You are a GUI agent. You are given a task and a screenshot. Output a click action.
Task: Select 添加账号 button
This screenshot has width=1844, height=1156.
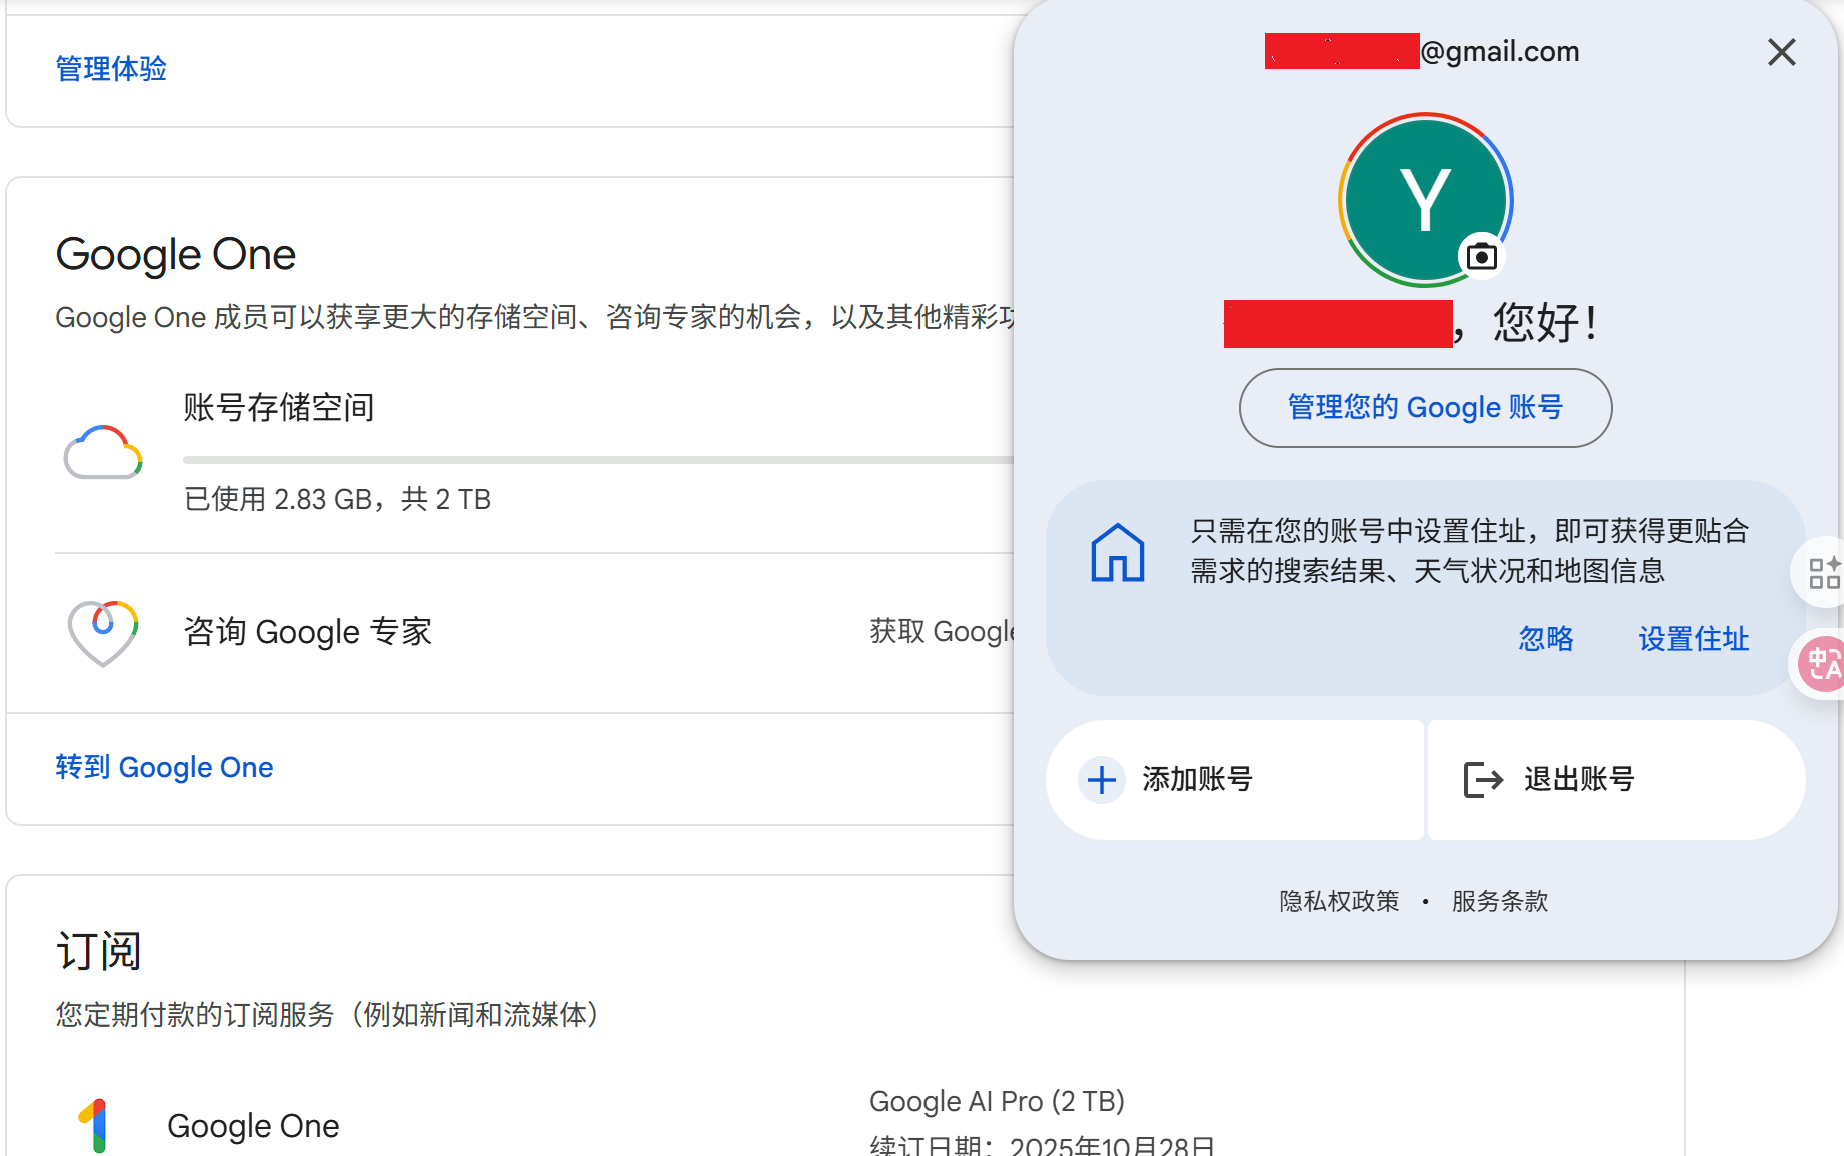pyautogui.click(x=1235, y=780)
